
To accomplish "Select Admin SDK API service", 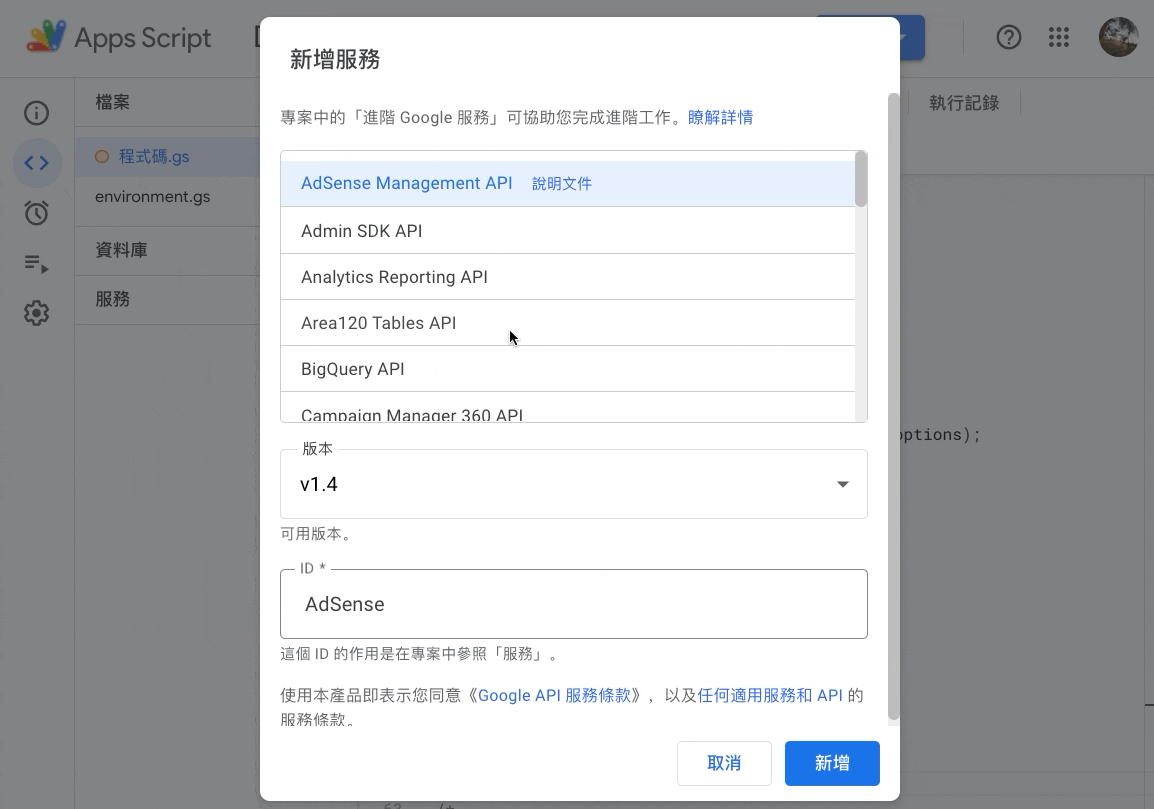I will click(567, 230).
